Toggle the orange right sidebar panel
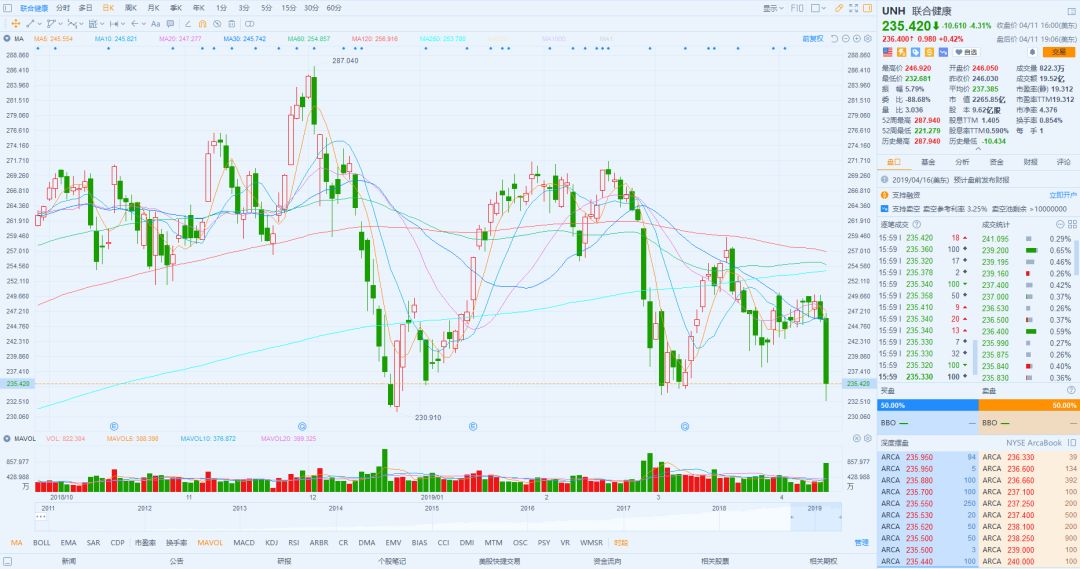 [867, 8]
